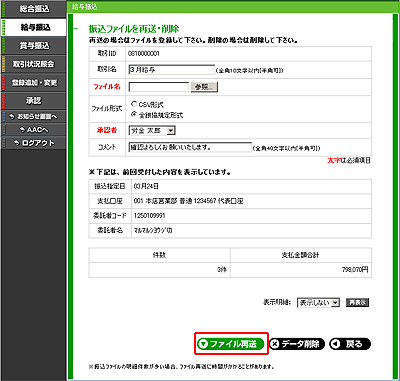This screenshot has height=381, width=400.
Task: Click the left-arrow icon on 戻る
Action: 336,344
